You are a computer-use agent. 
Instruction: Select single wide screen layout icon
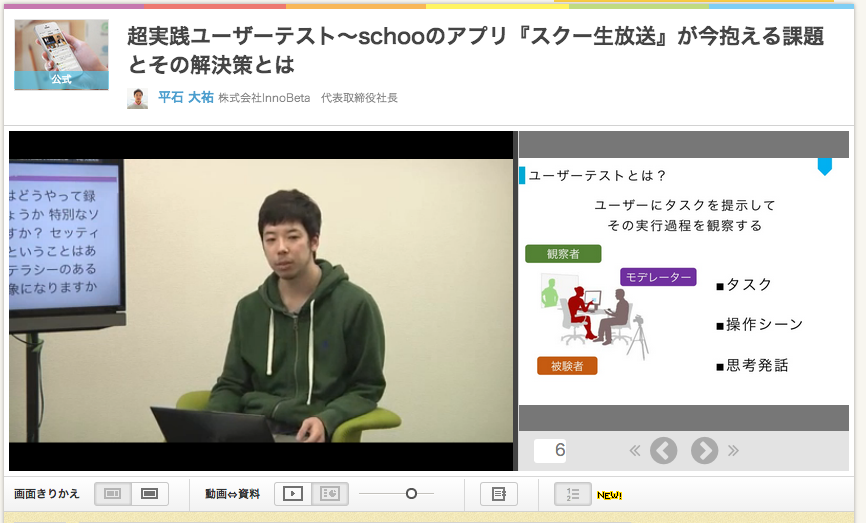pyautogui.click(x=150, y=494)
